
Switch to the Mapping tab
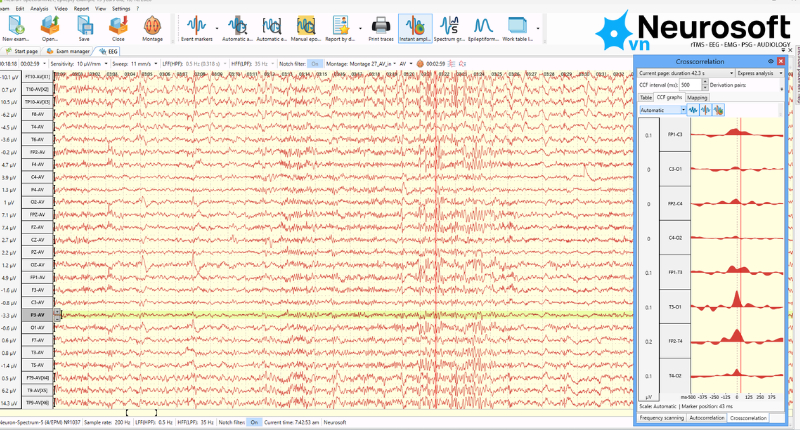click(697, 98)
